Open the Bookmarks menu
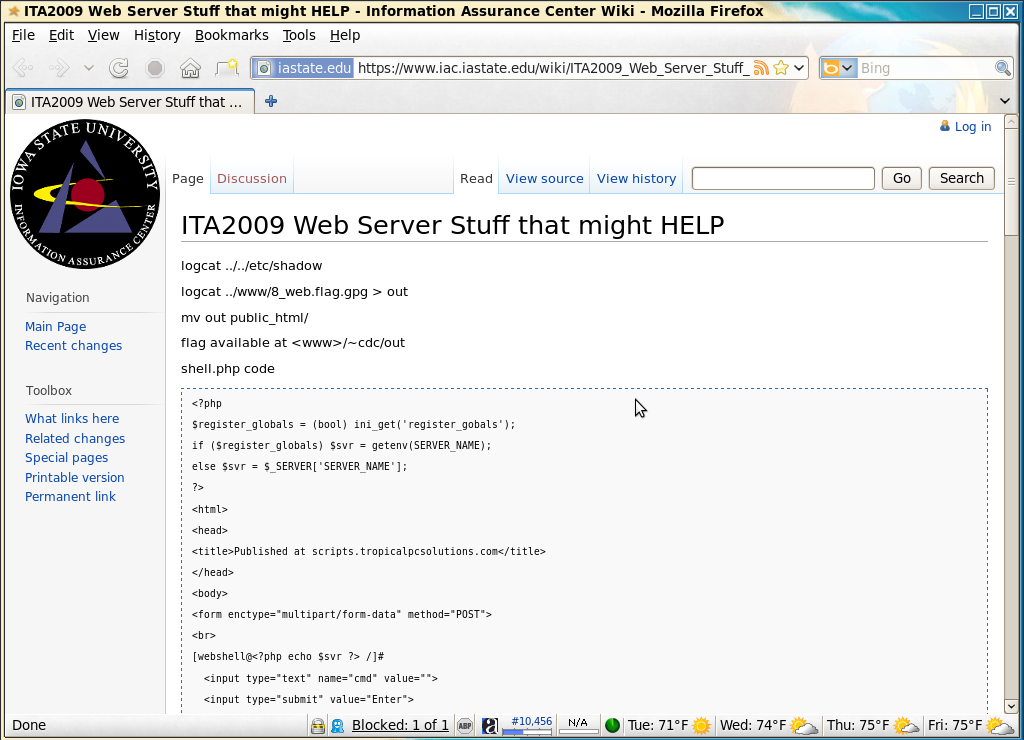The width and height of the screenshot is (1024, 740). click(232, 35)
